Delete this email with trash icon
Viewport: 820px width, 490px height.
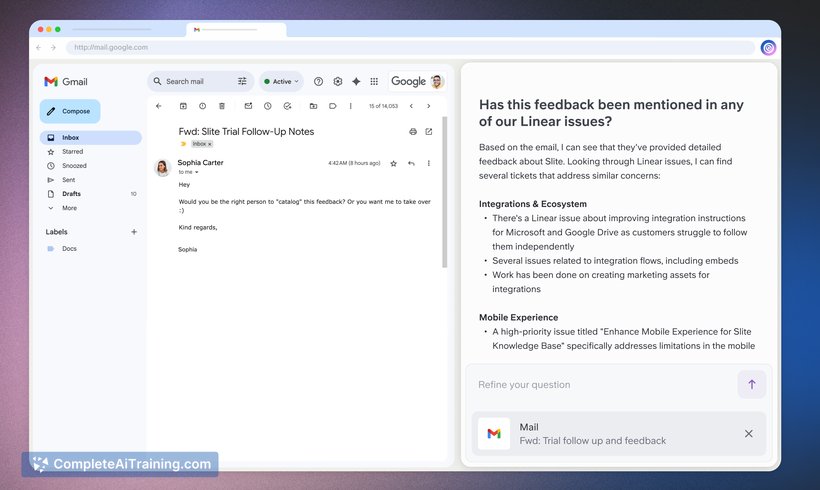click(222, 106)
